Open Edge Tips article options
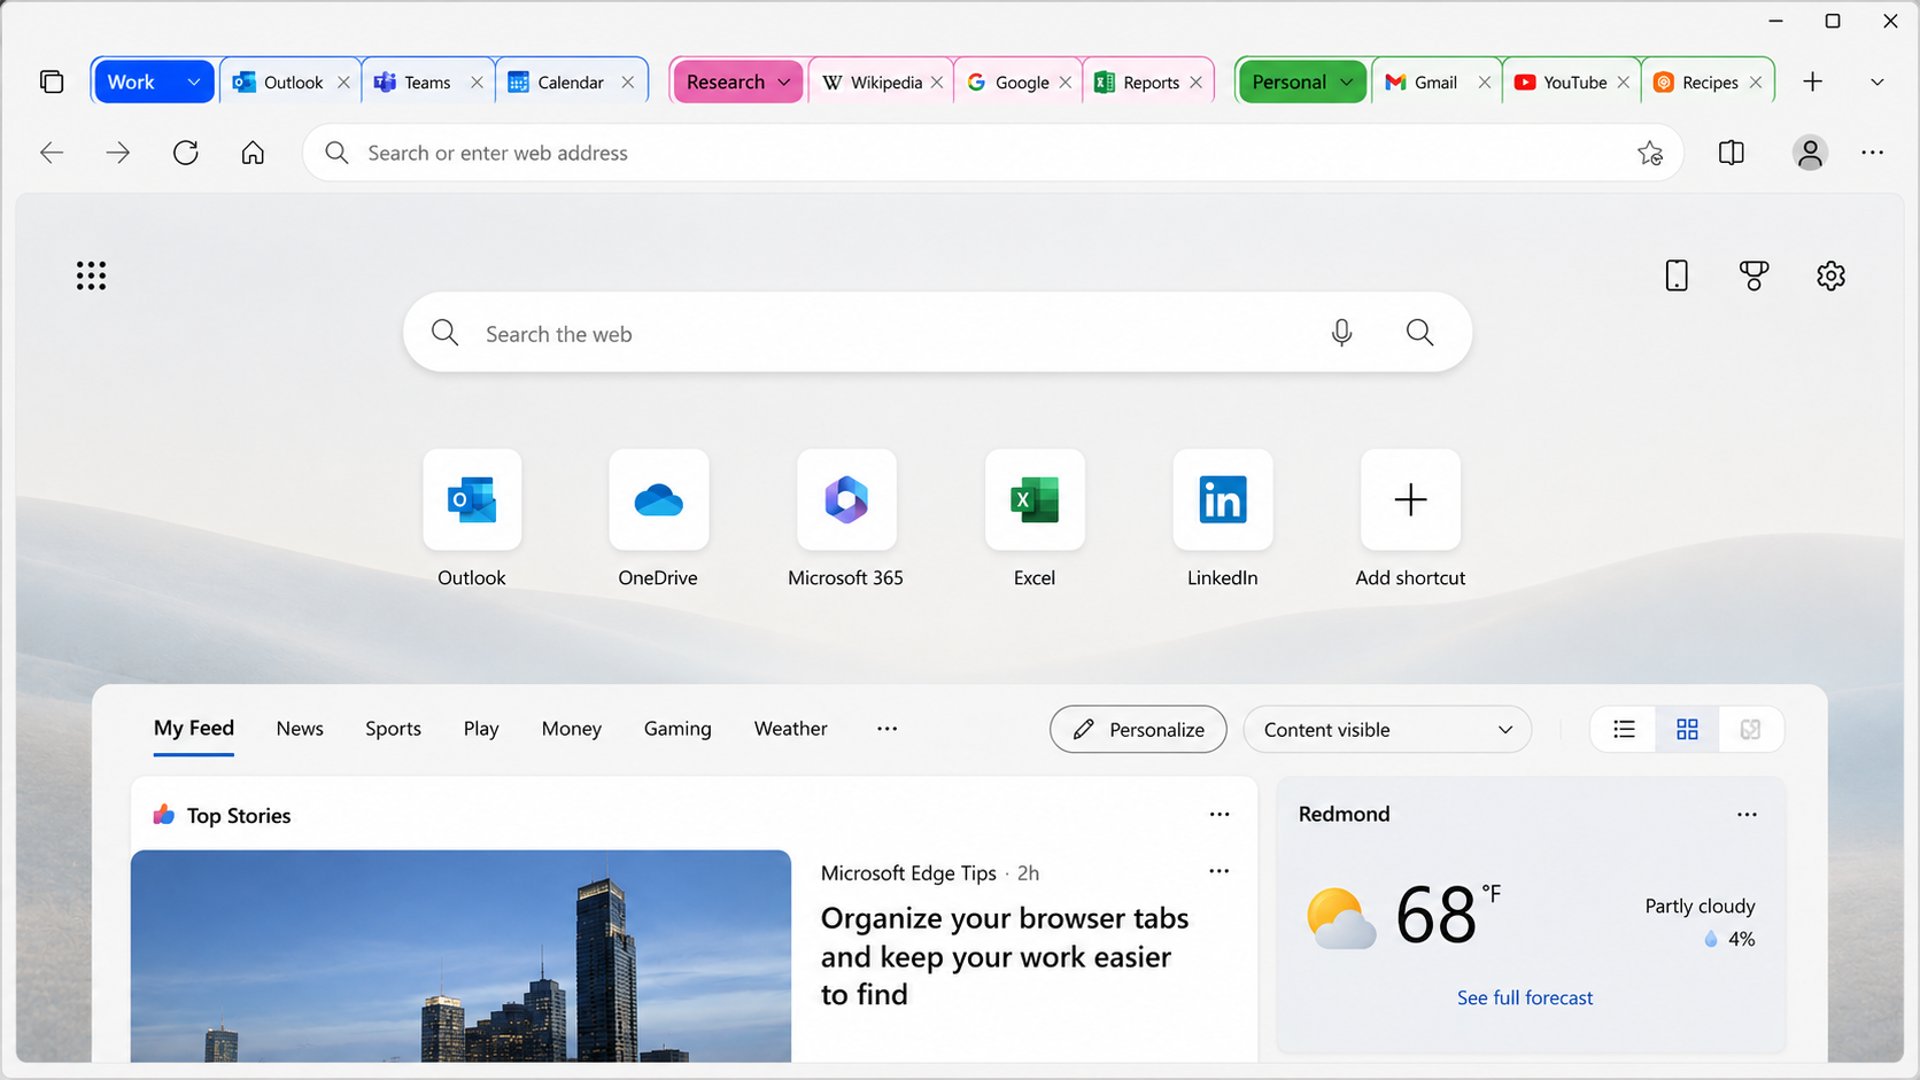This screenshot has height=1080, width=1920. 1219,871
